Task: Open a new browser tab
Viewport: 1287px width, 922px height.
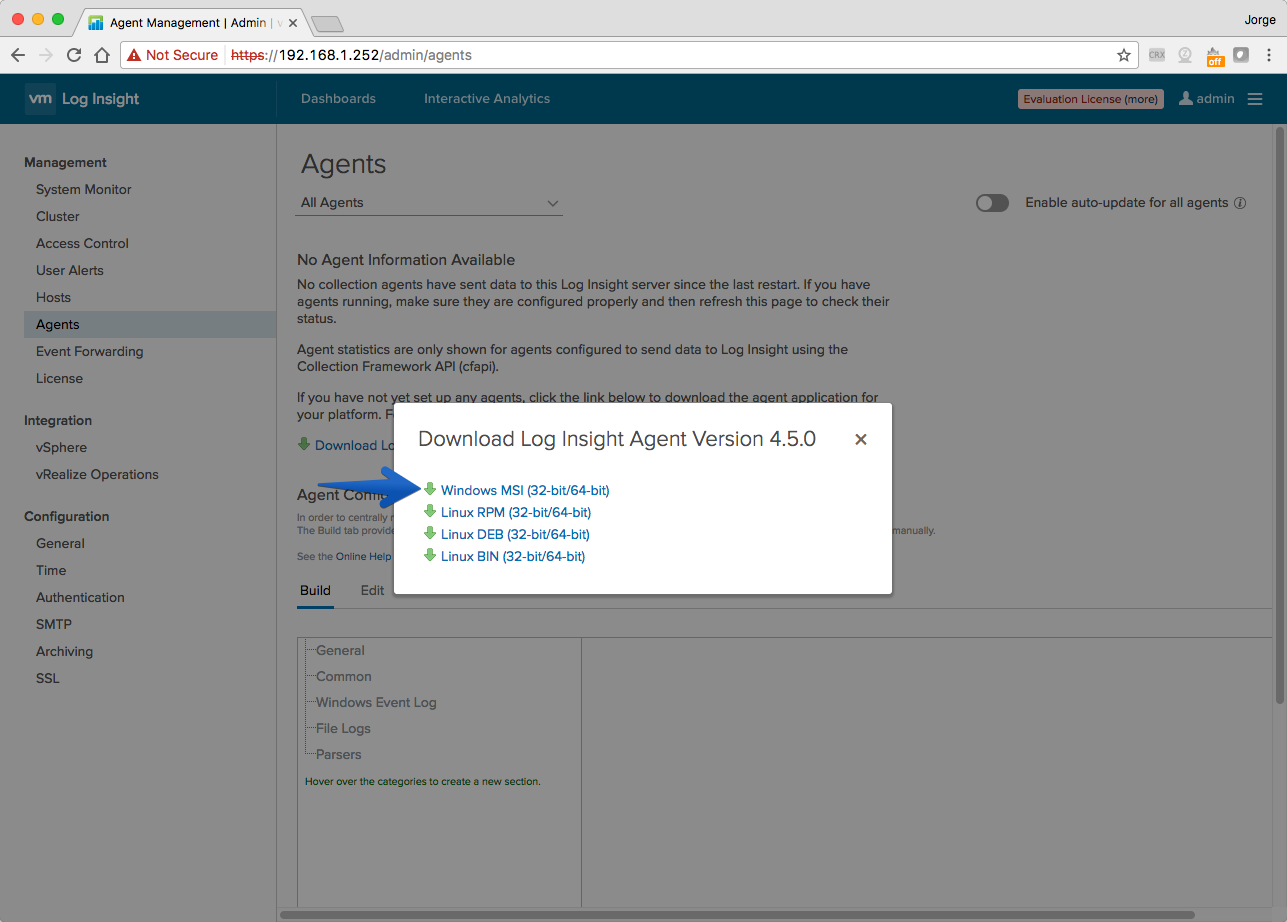Action: 327,24
